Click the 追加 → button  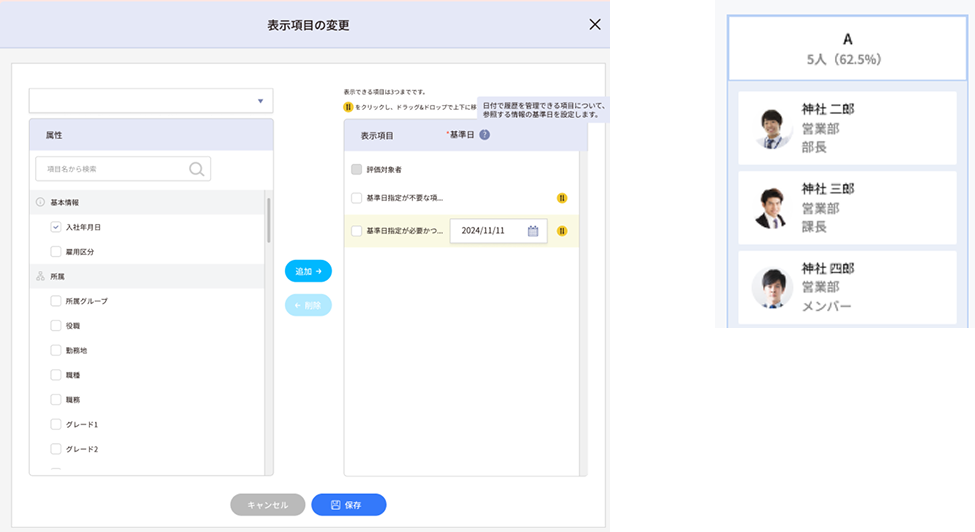308,271
